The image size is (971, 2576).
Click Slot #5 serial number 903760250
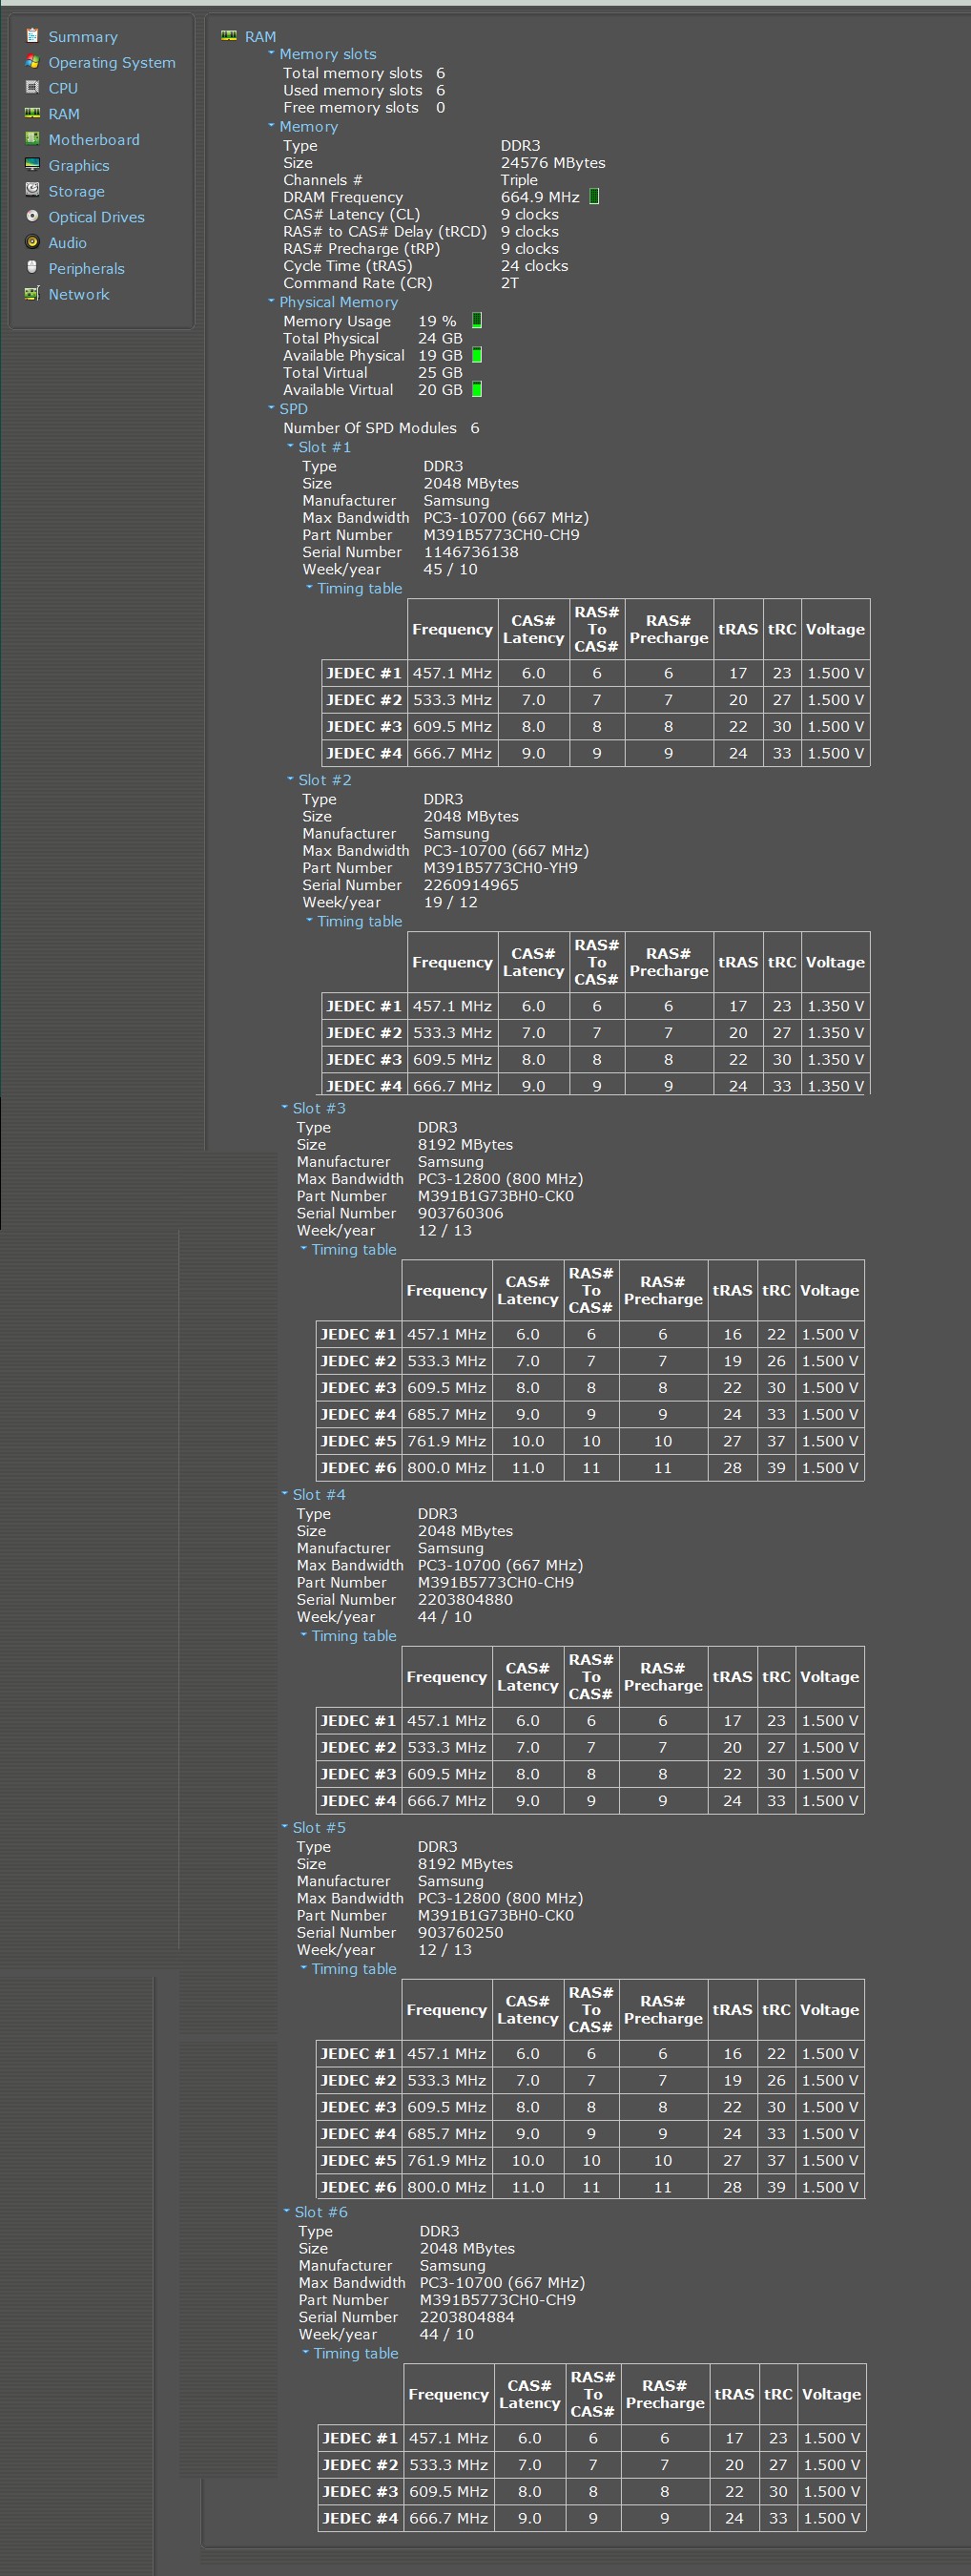click(x=461, y=1933)
